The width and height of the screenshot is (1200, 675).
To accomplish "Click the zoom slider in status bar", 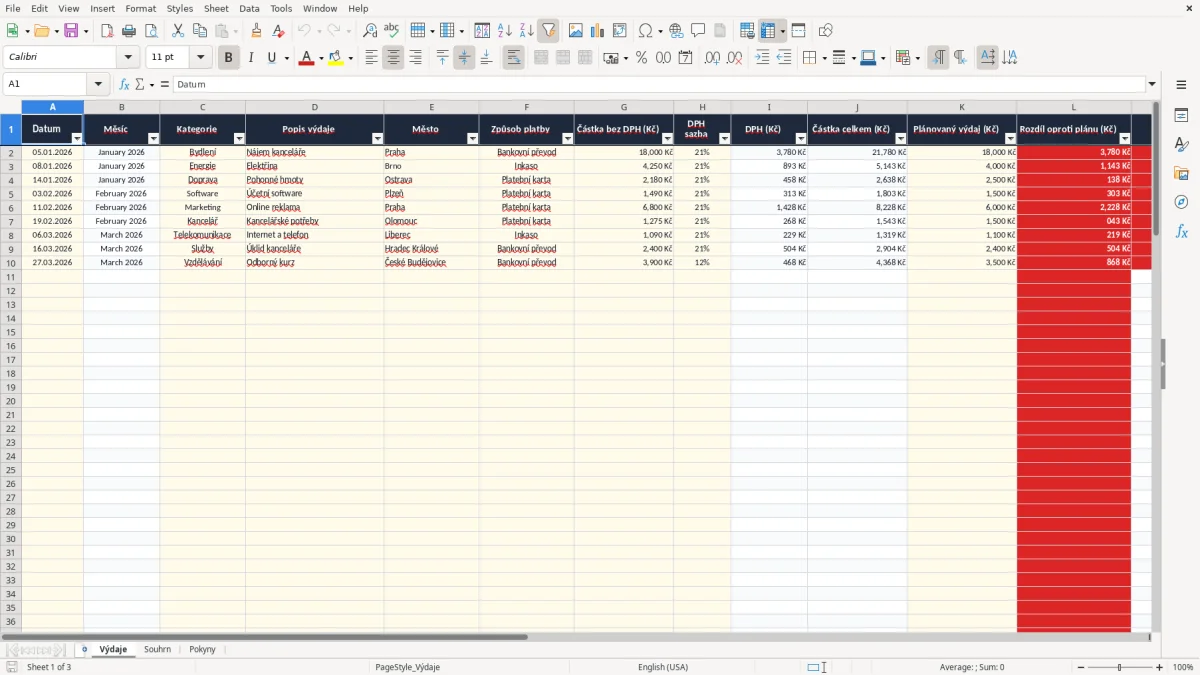I will [1119, 667].
